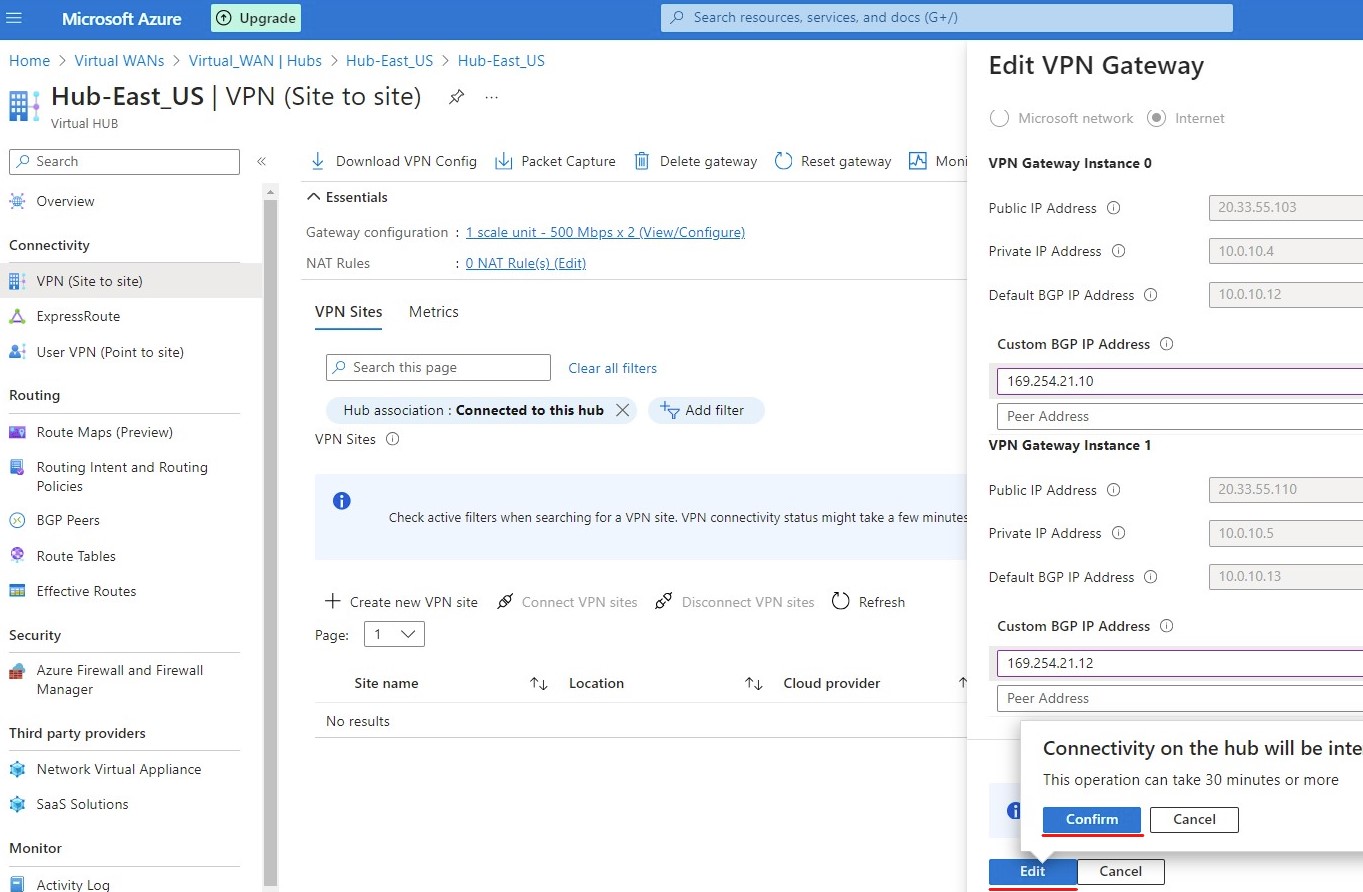Open the Azure portal hamburger menu
Viewport: 1363px width, 892px height.
(x=14, y=19)
